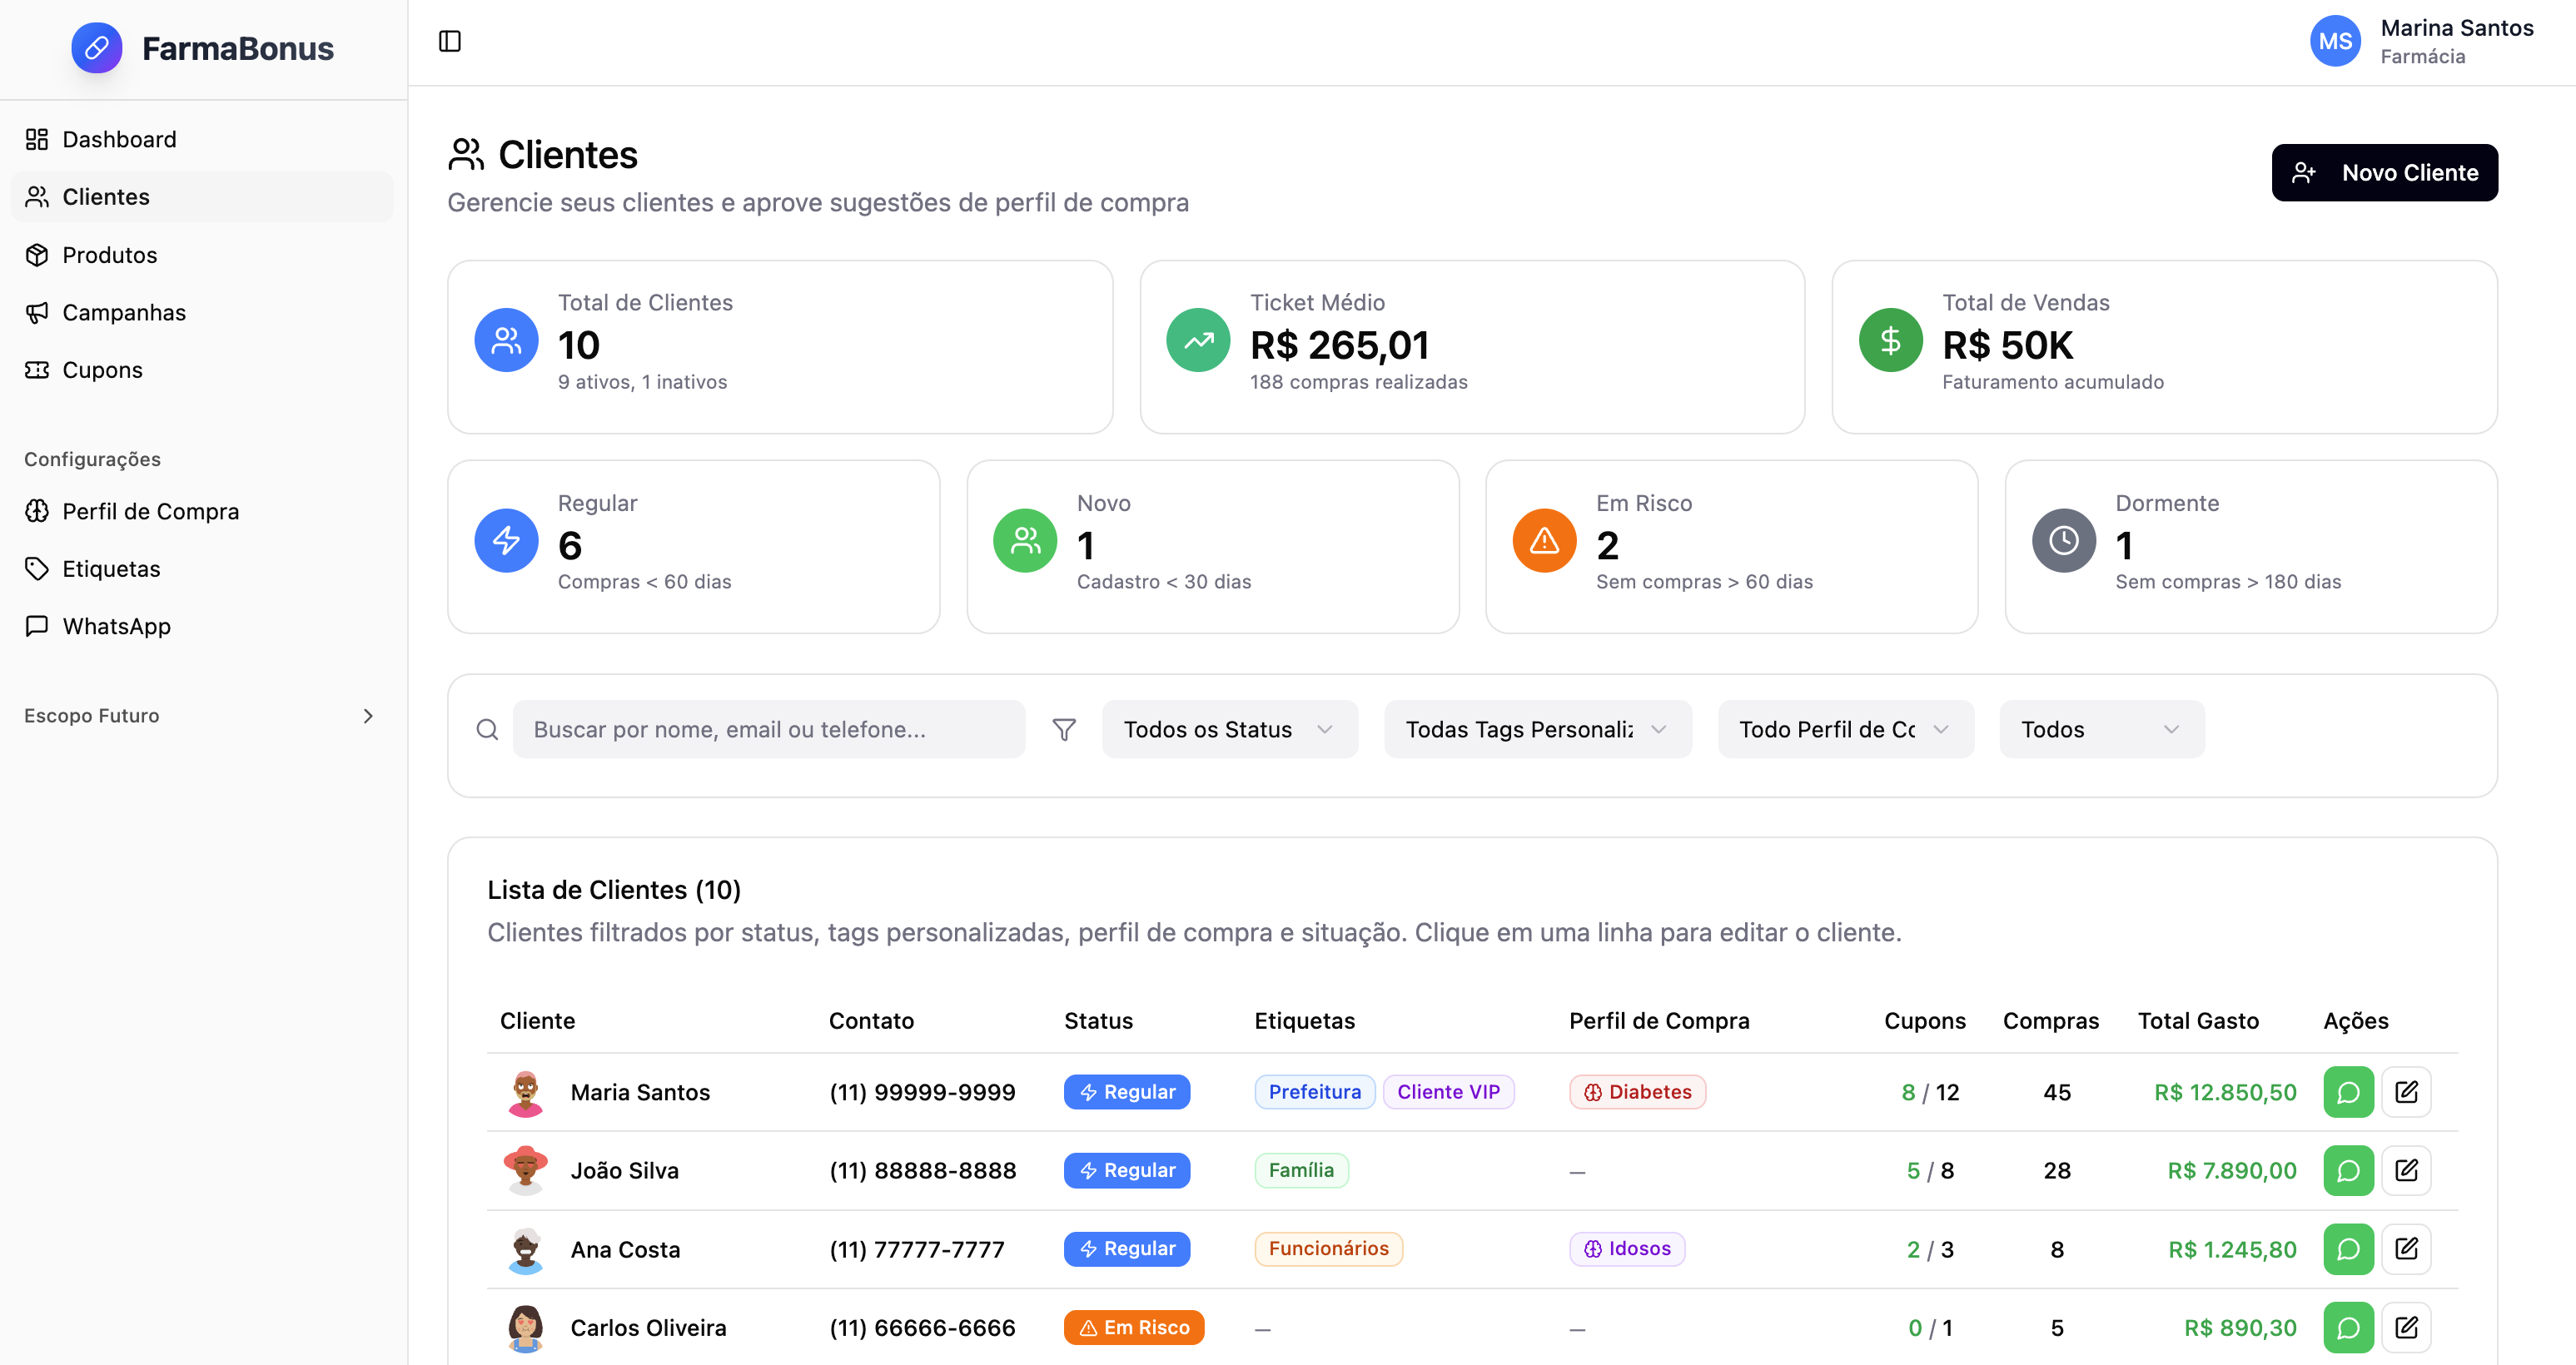Click Maria Santos avatar

point(525,1092)
